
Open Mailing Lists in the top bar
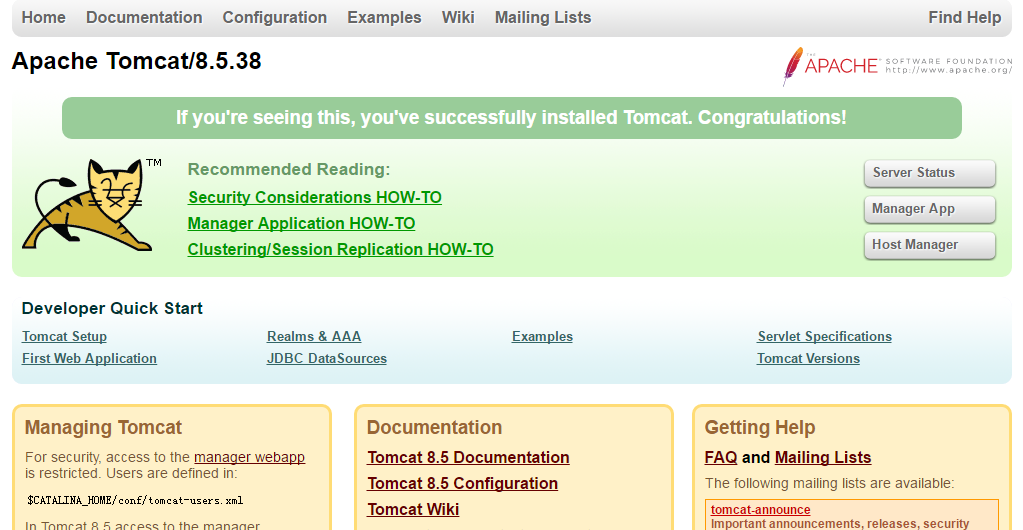(542, 17)
